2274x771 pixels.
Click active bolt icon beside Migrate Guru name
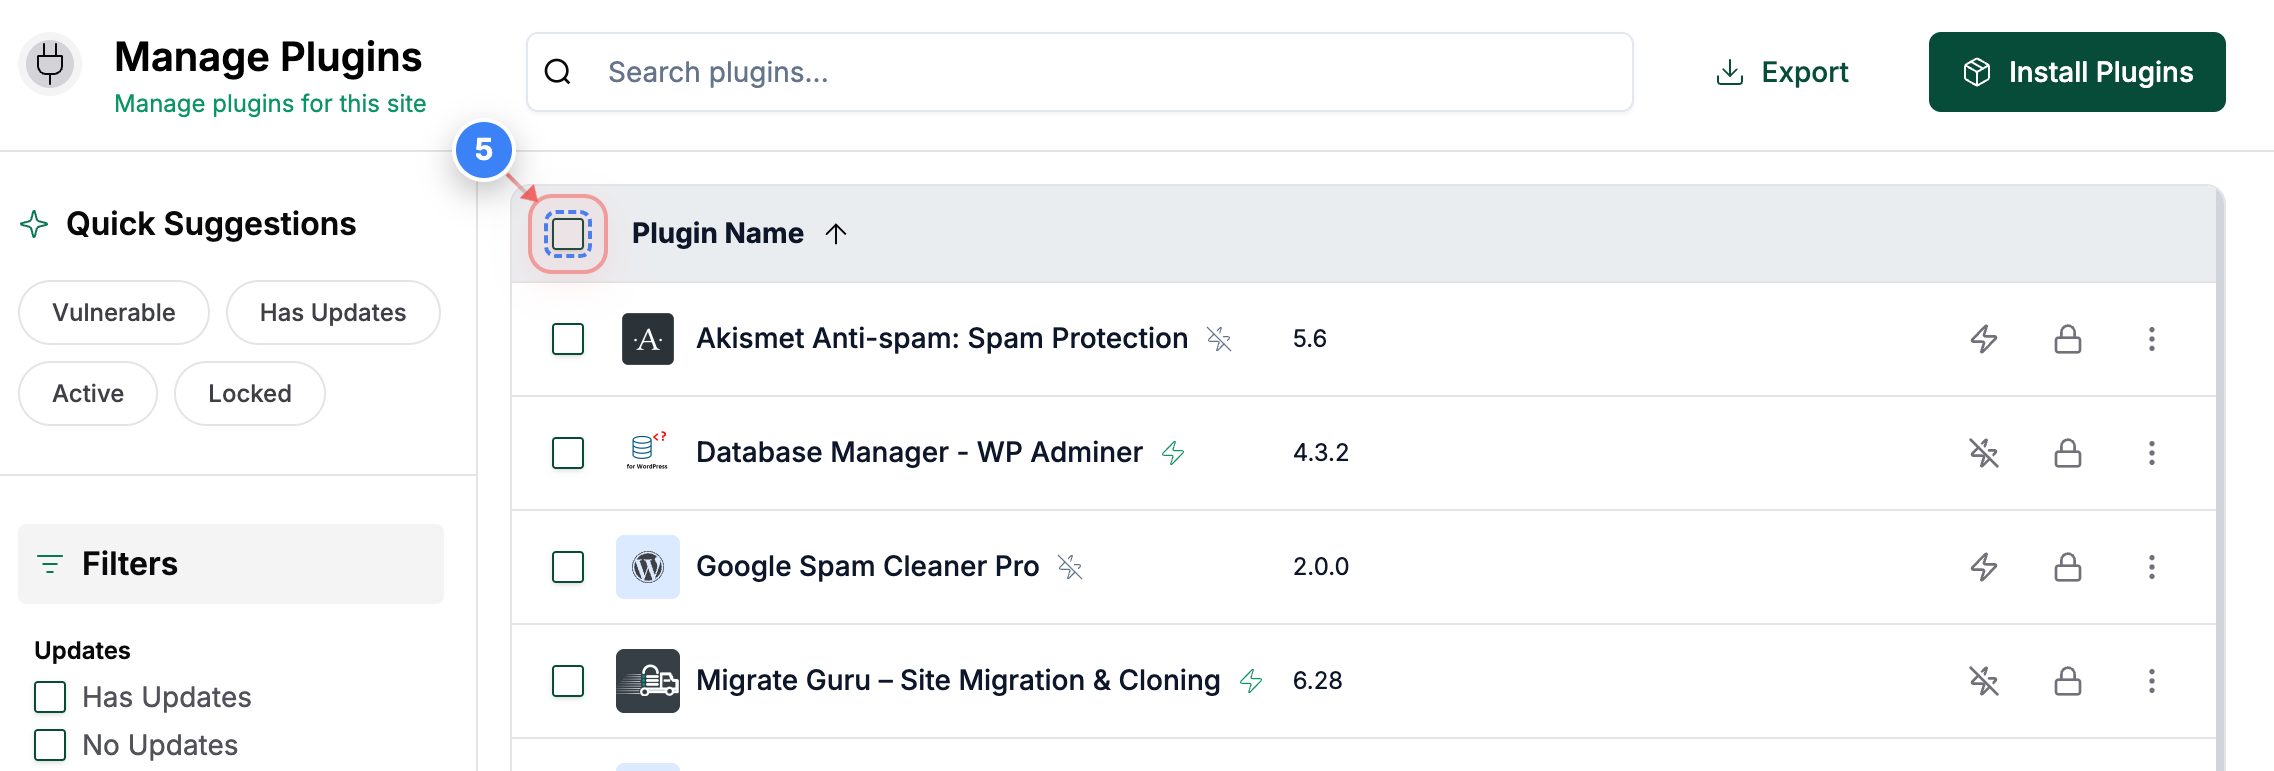click(x=1251, y=681)
